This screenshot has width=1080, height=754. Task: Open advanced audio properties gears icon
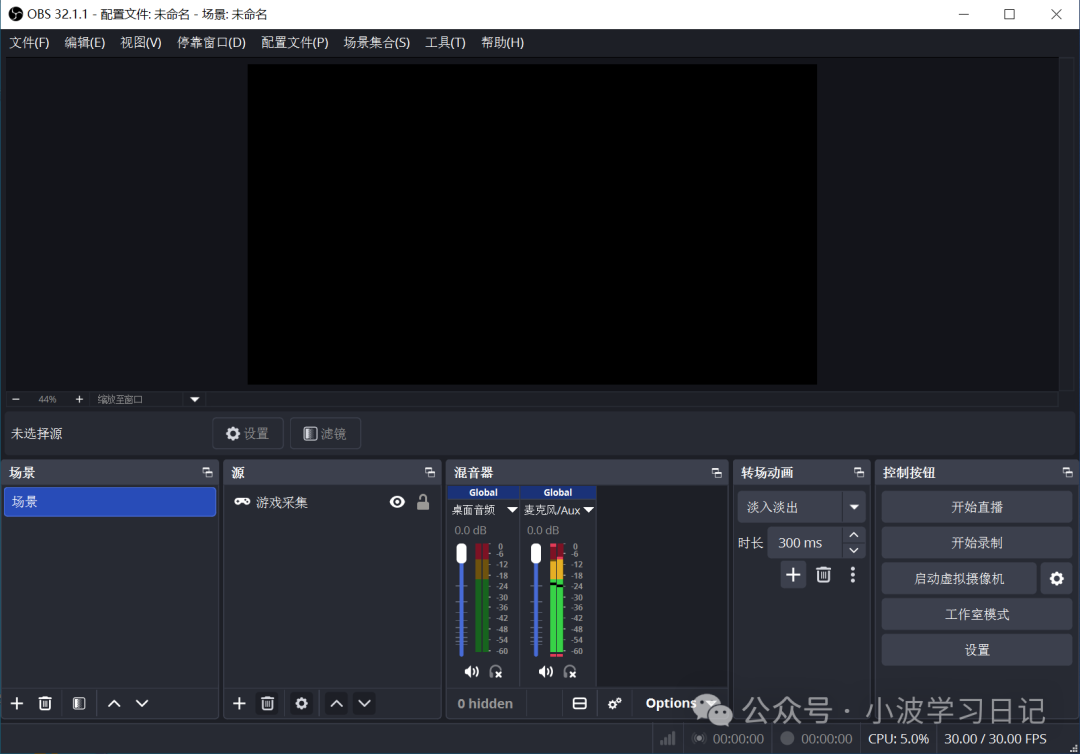[x=614, y=703]
